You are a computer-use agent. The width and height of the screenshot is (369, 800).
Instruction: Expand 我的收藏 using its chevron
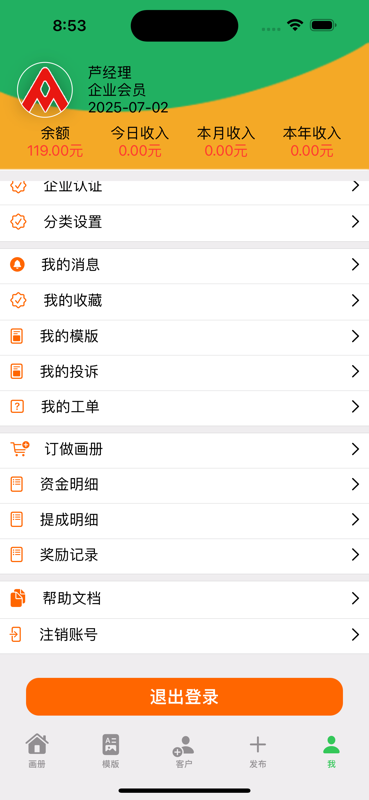(x=356, y=301)
